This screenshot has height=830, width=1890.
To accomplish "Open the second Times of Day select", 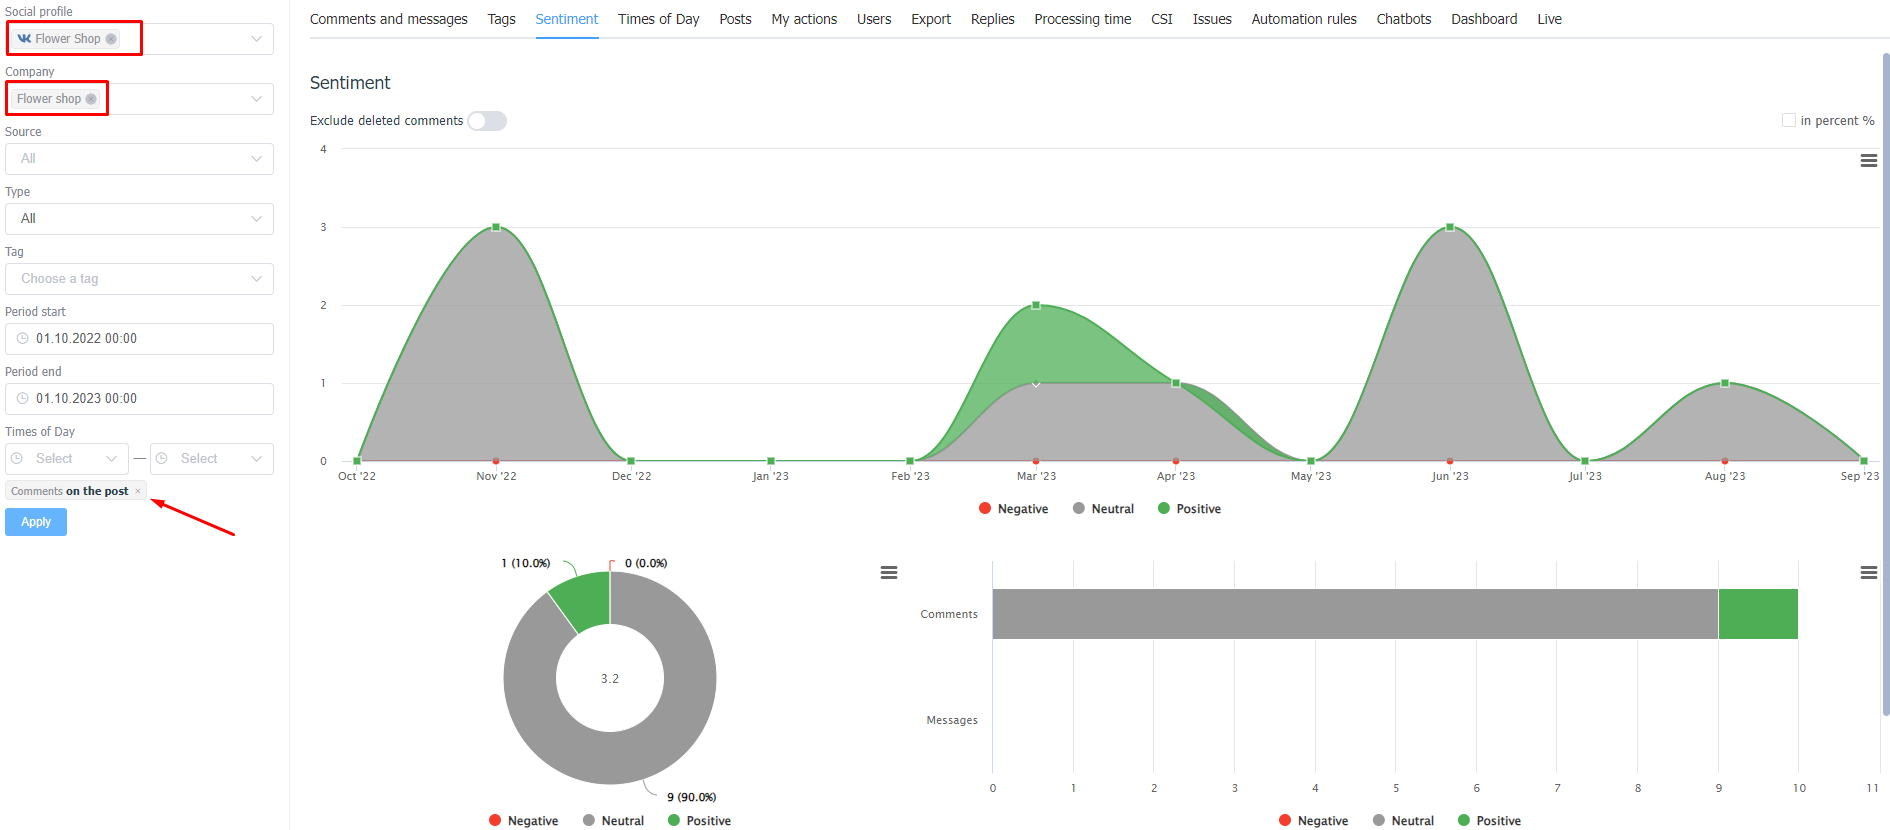I will tap(211, 459).
